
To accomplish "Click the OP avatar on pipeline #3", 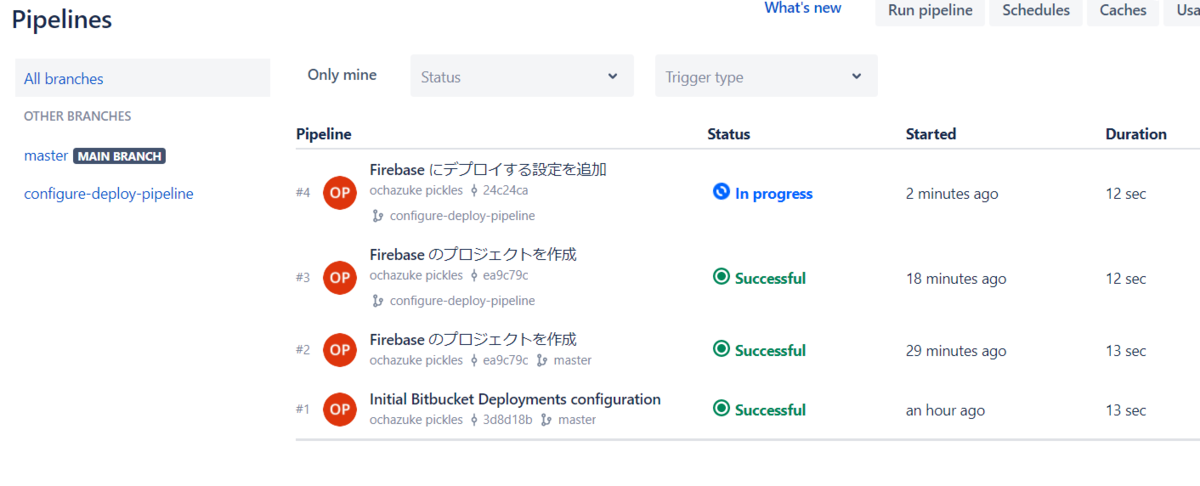I will [x=340, y=277].
